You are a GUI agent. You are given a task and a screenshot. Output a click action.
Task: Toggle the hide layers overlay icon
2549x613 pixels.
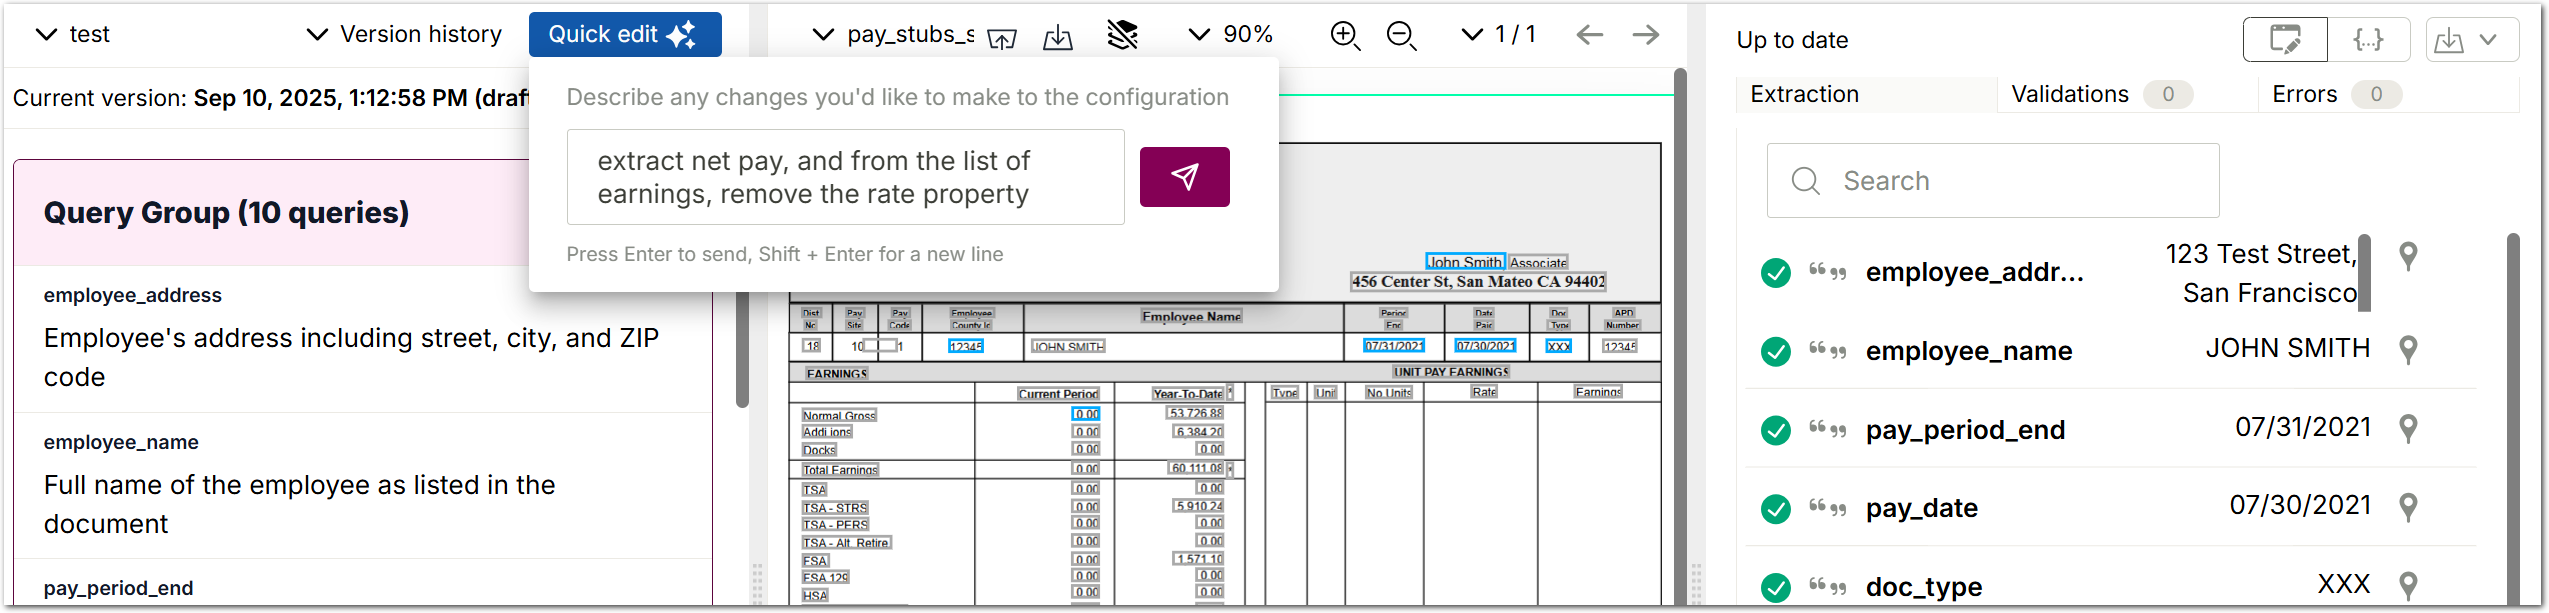[1123, 35]
